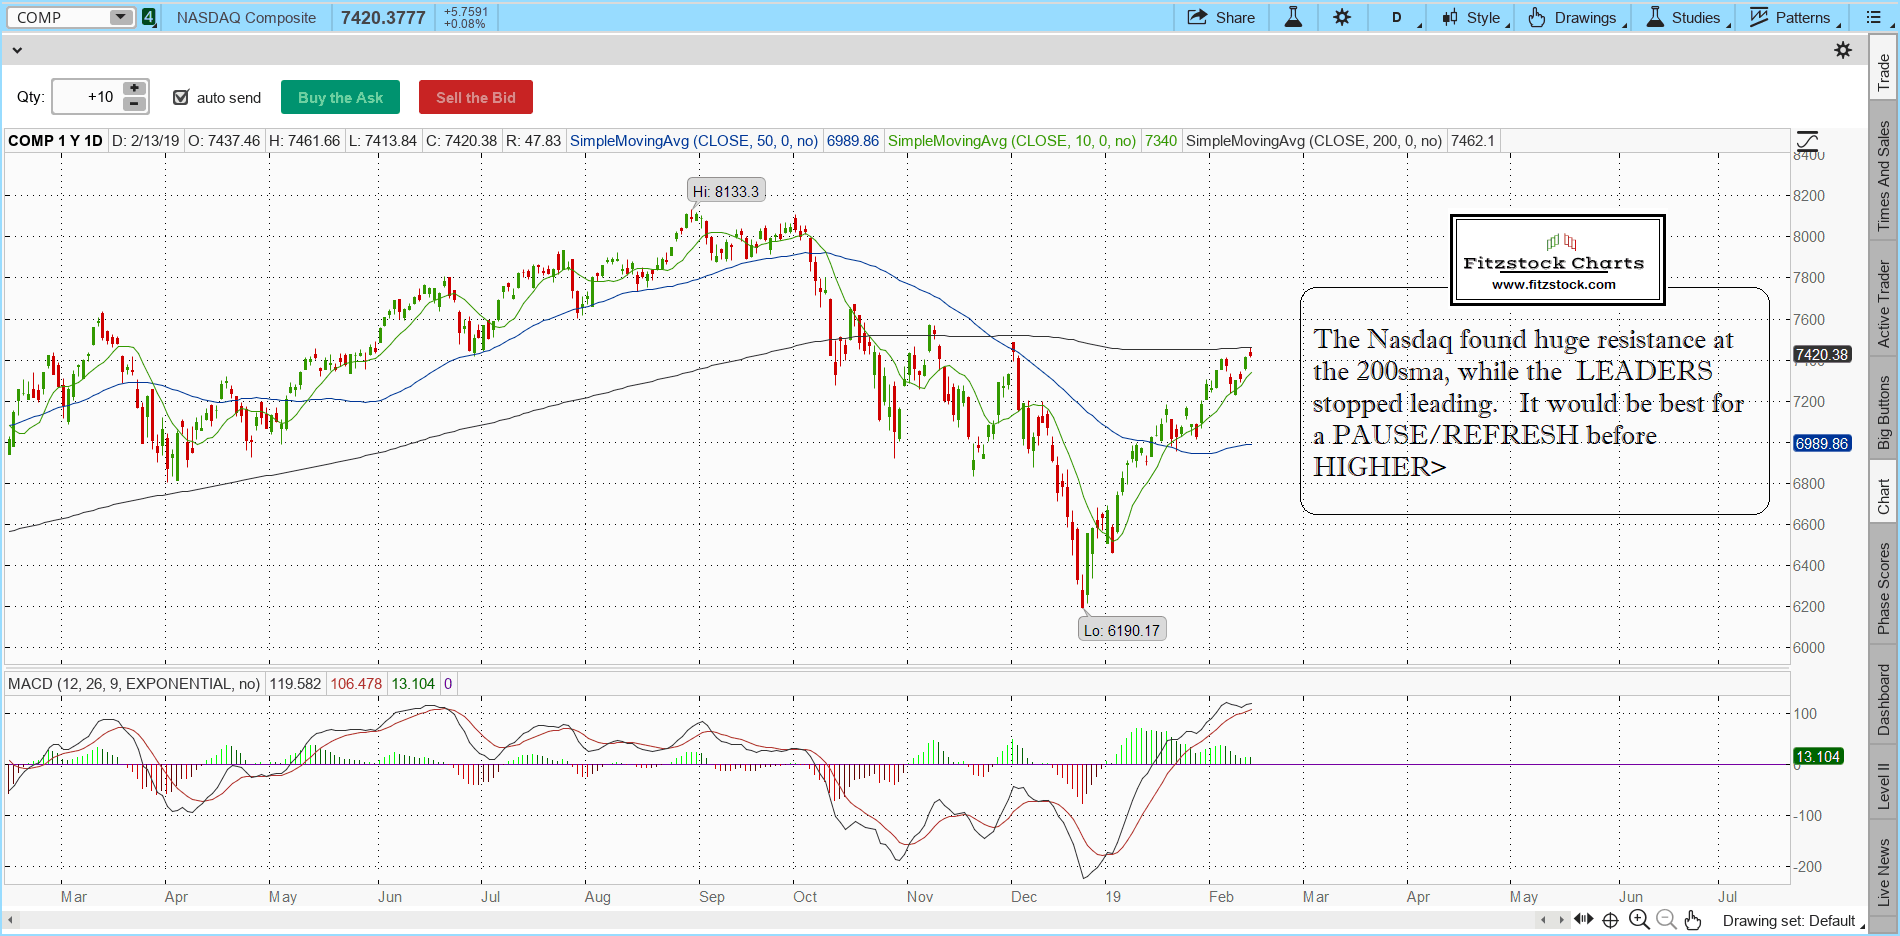Open the Drawing set: Default dropdown
Image resolution: width=1900 pixels, height=936 pixels.
(1792, 921)
